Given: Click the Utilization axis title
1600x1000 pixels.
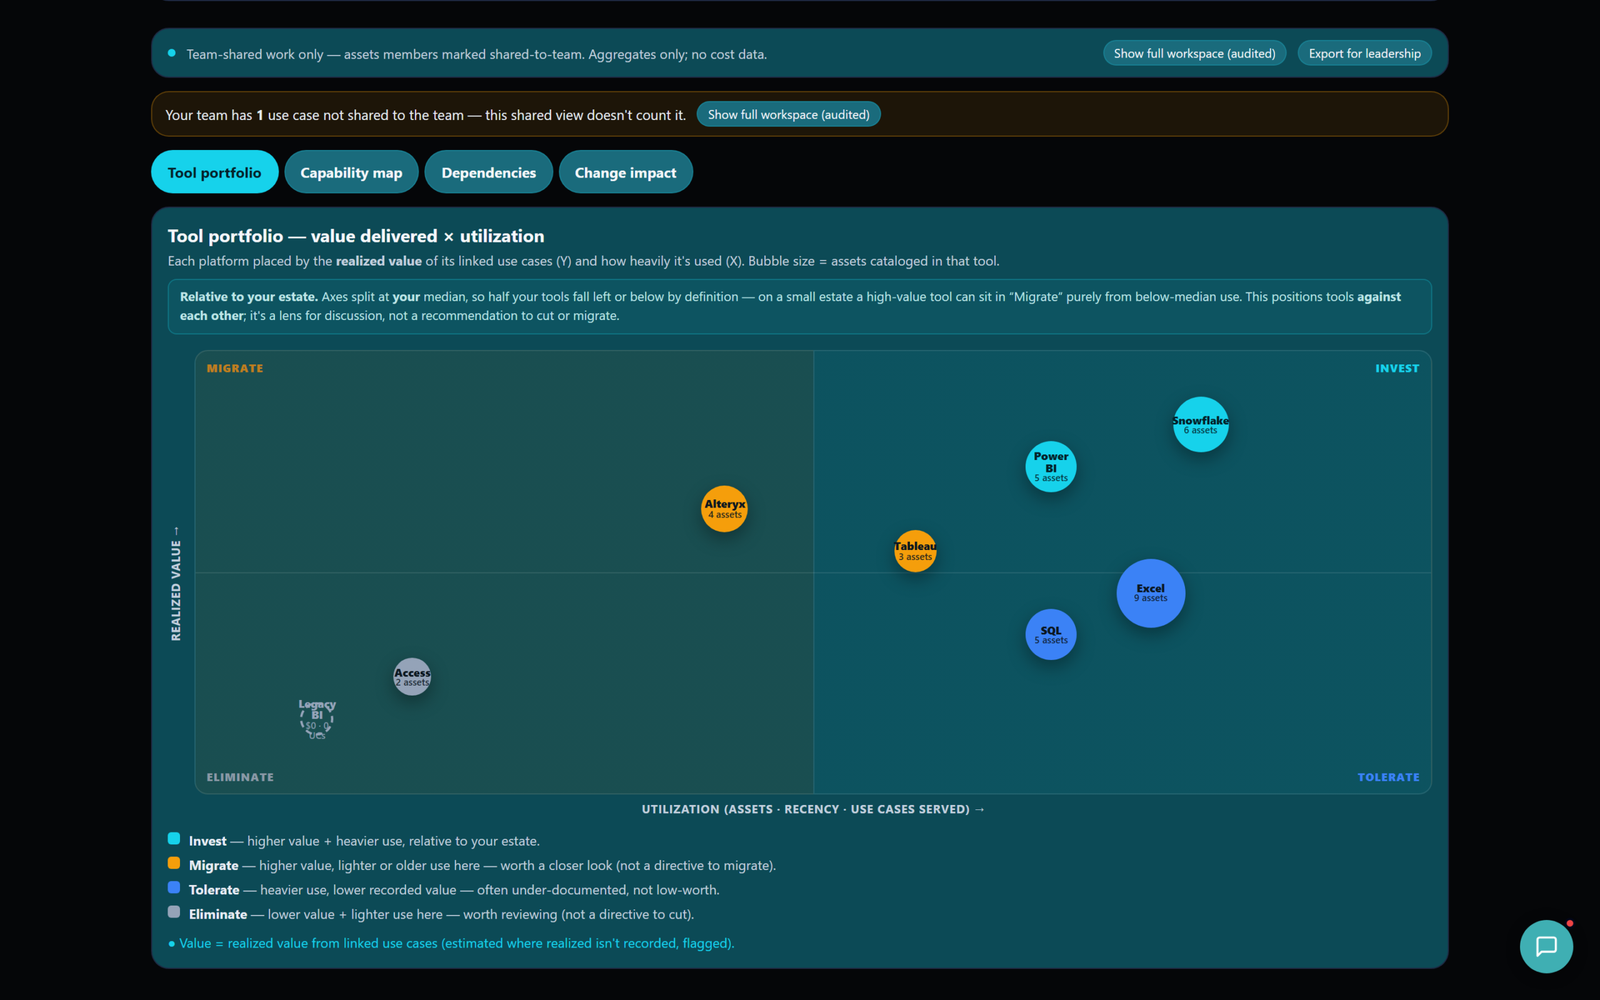Looking at the screenshot, I should [813, 809].
